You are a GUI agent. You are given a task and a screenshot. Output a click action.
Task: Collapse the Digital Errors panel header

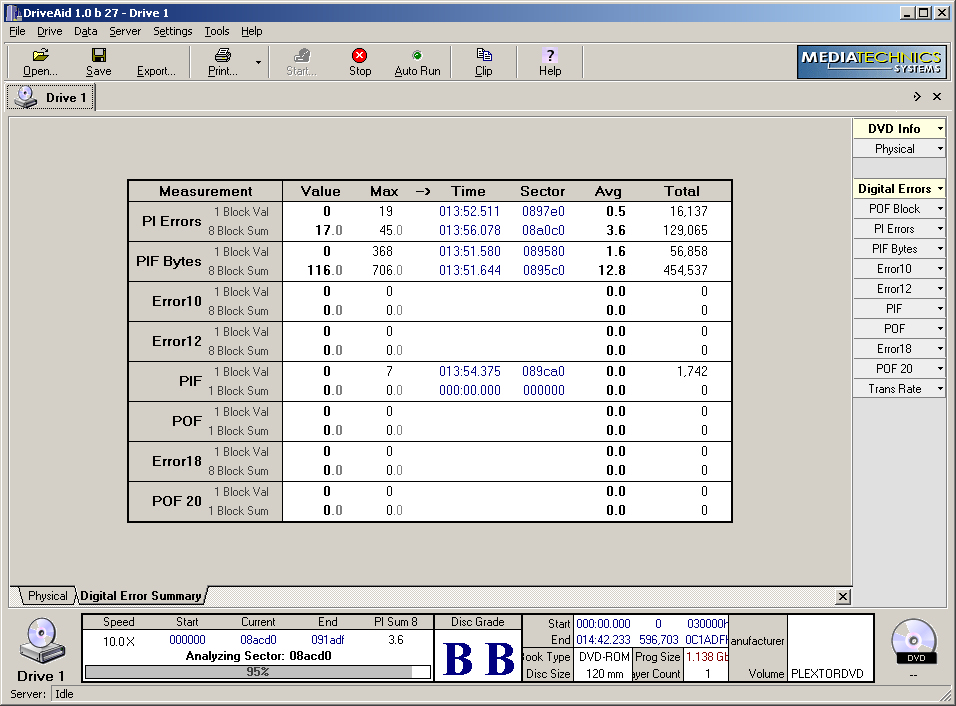[898, 189]
